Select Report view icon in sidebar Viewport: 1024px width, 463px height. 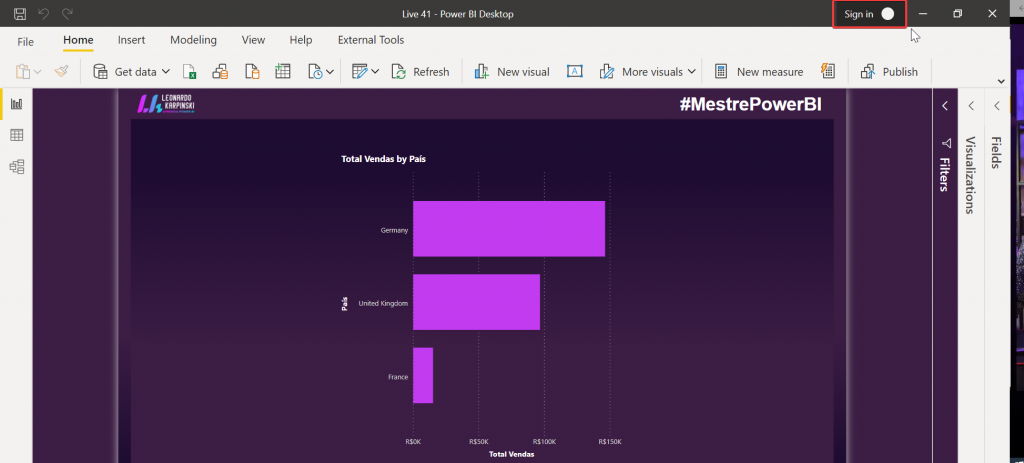16,104
